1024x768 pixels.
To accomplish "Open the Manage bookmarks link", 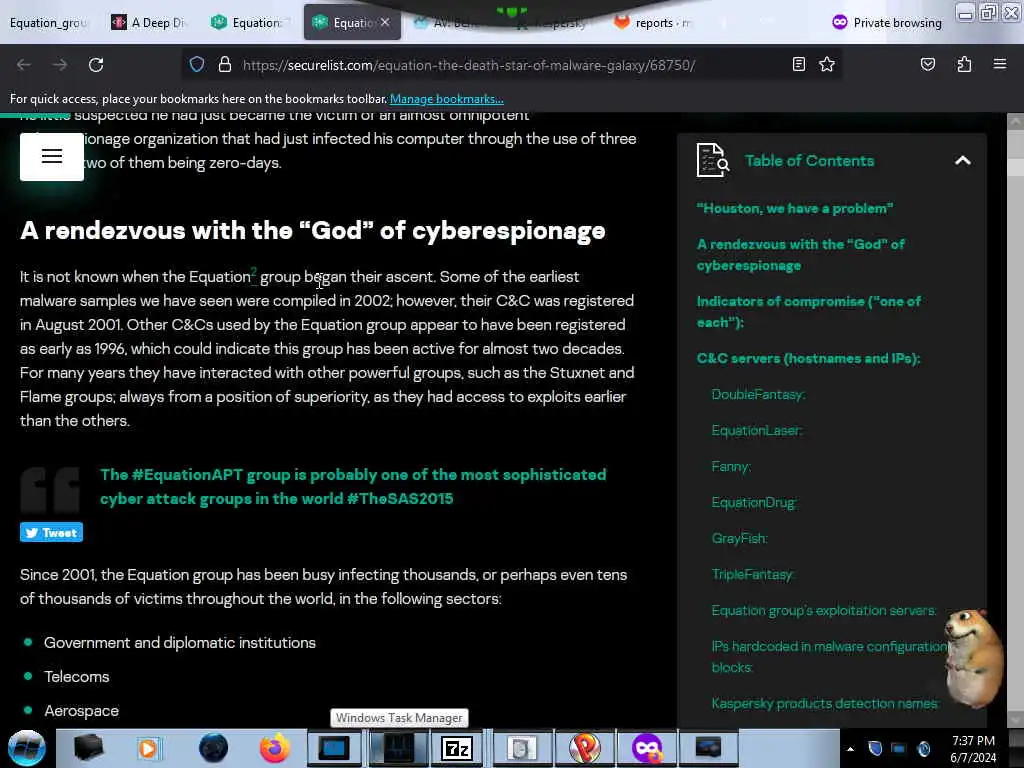I will click(x=447, y=99).
